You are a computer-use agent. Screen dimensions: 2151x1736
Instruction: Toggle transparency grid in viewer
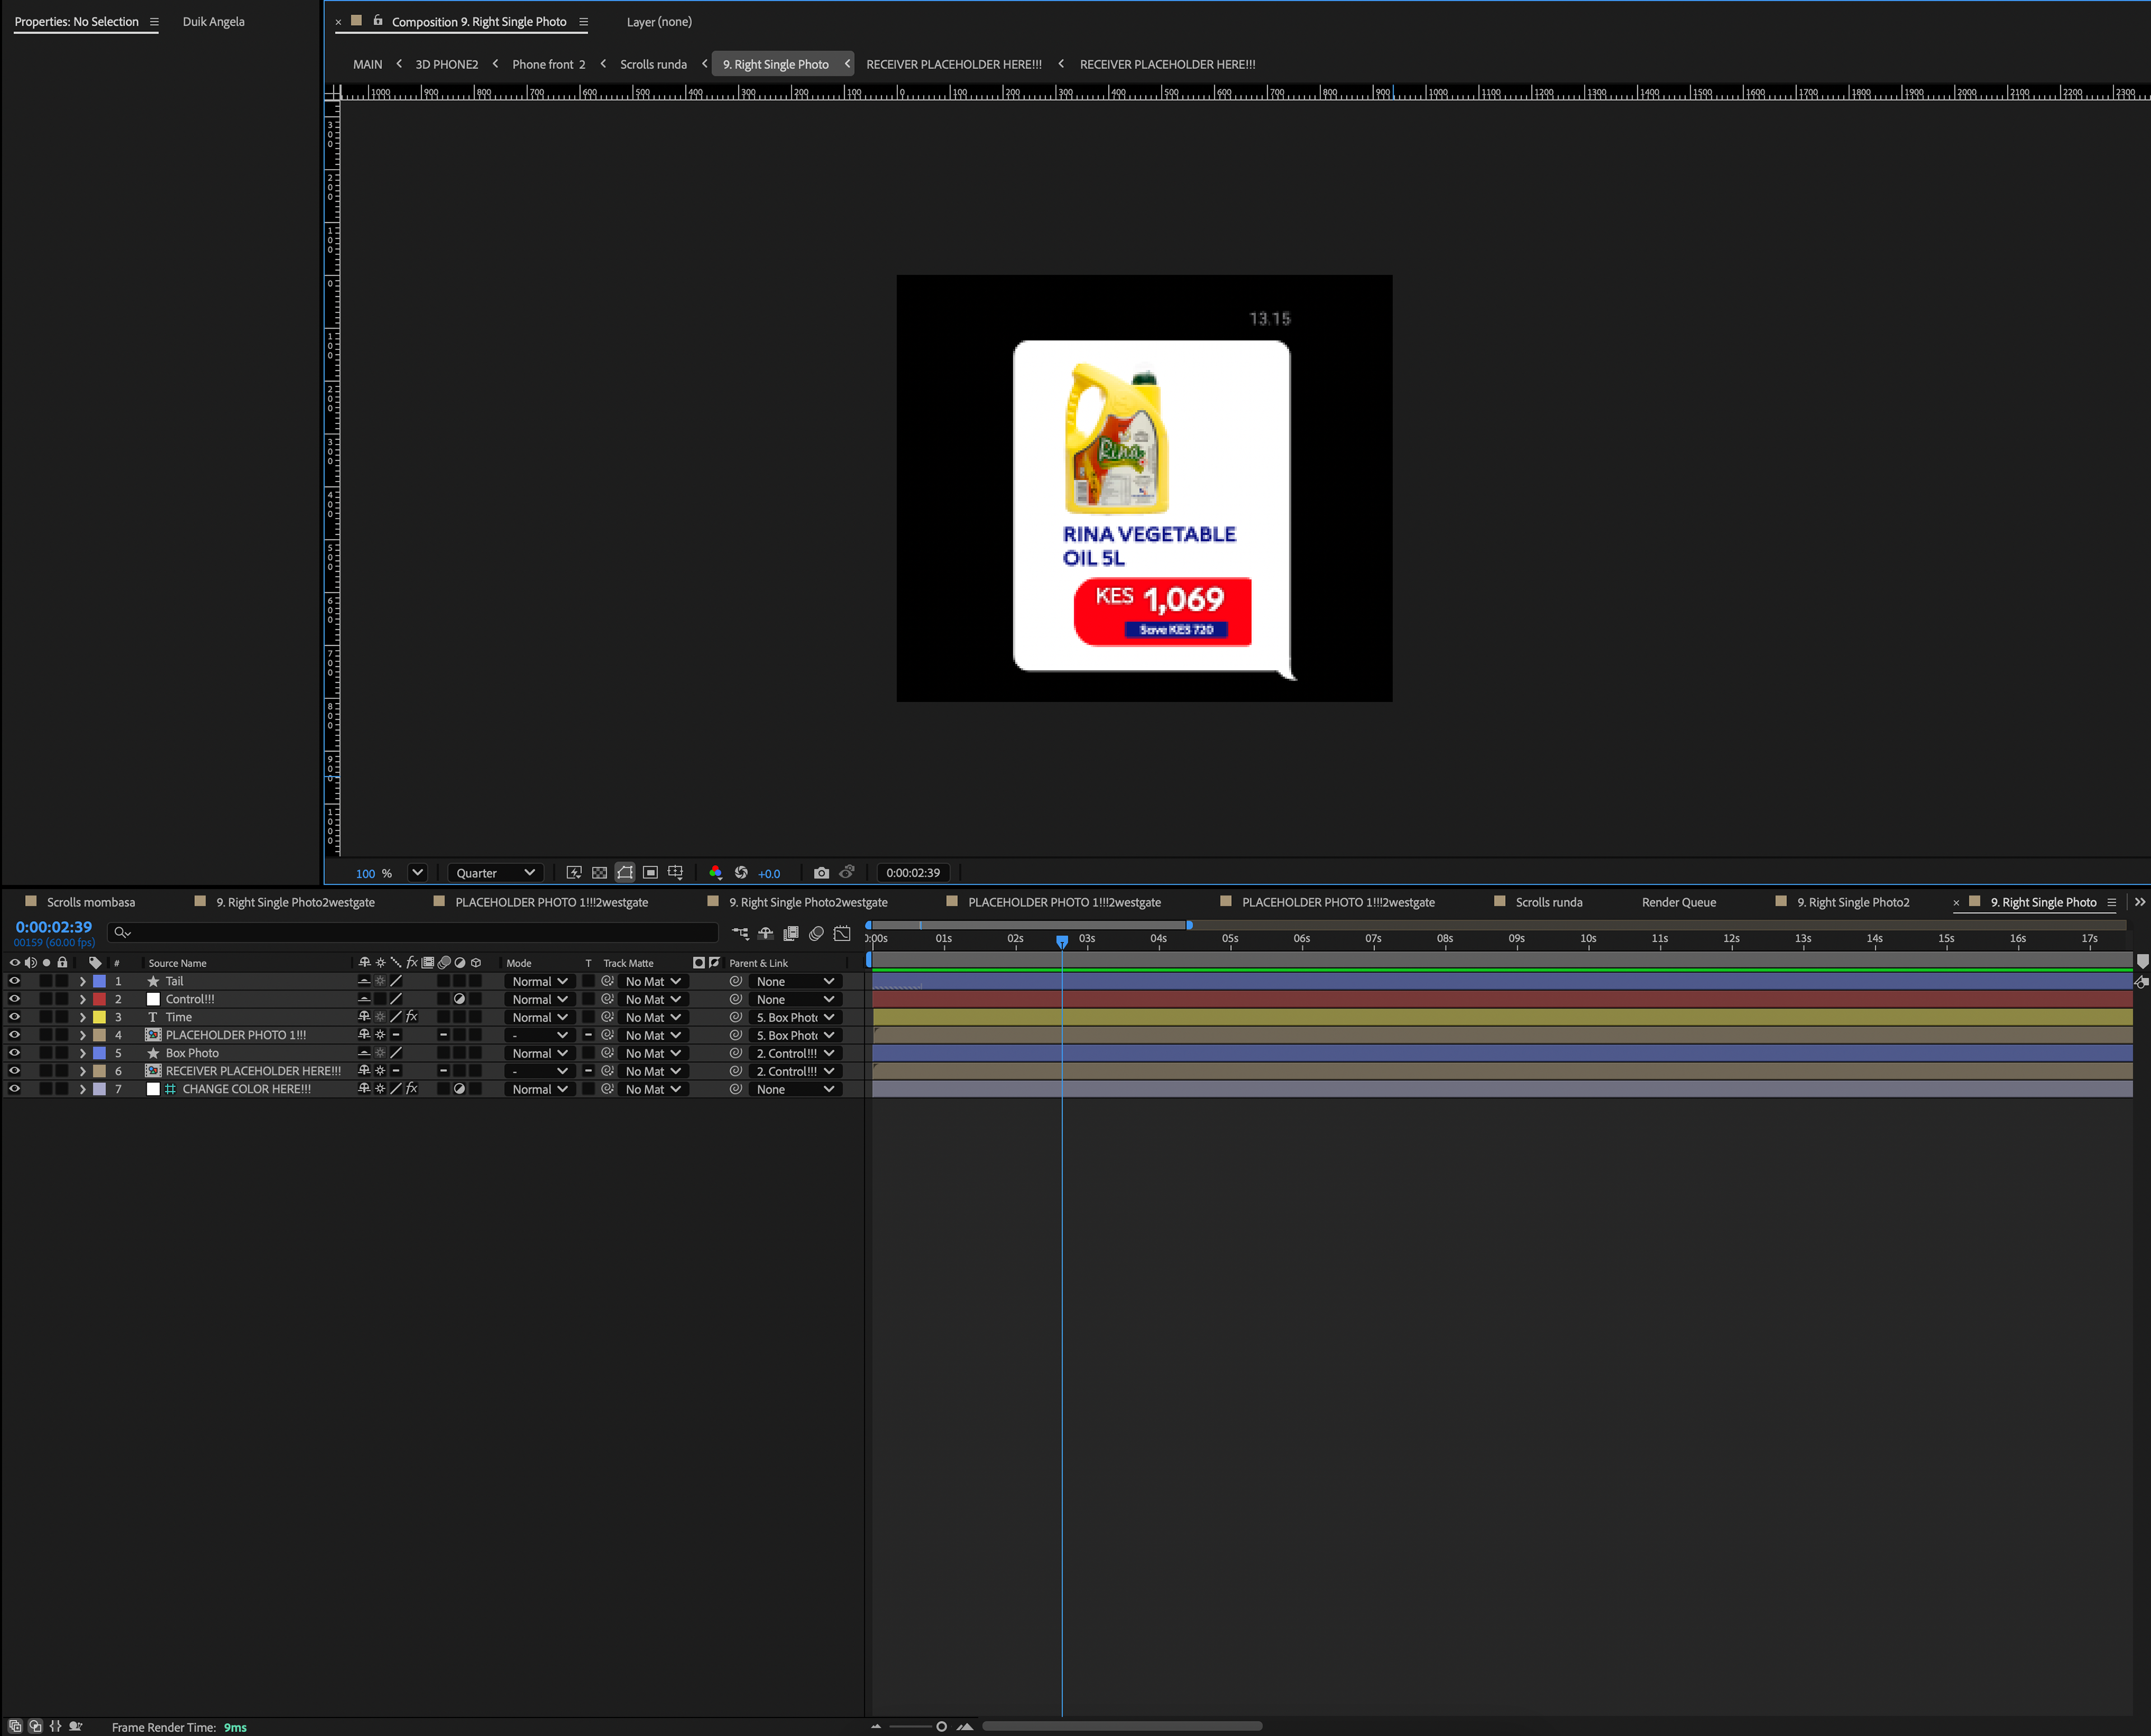click(599, 872)
